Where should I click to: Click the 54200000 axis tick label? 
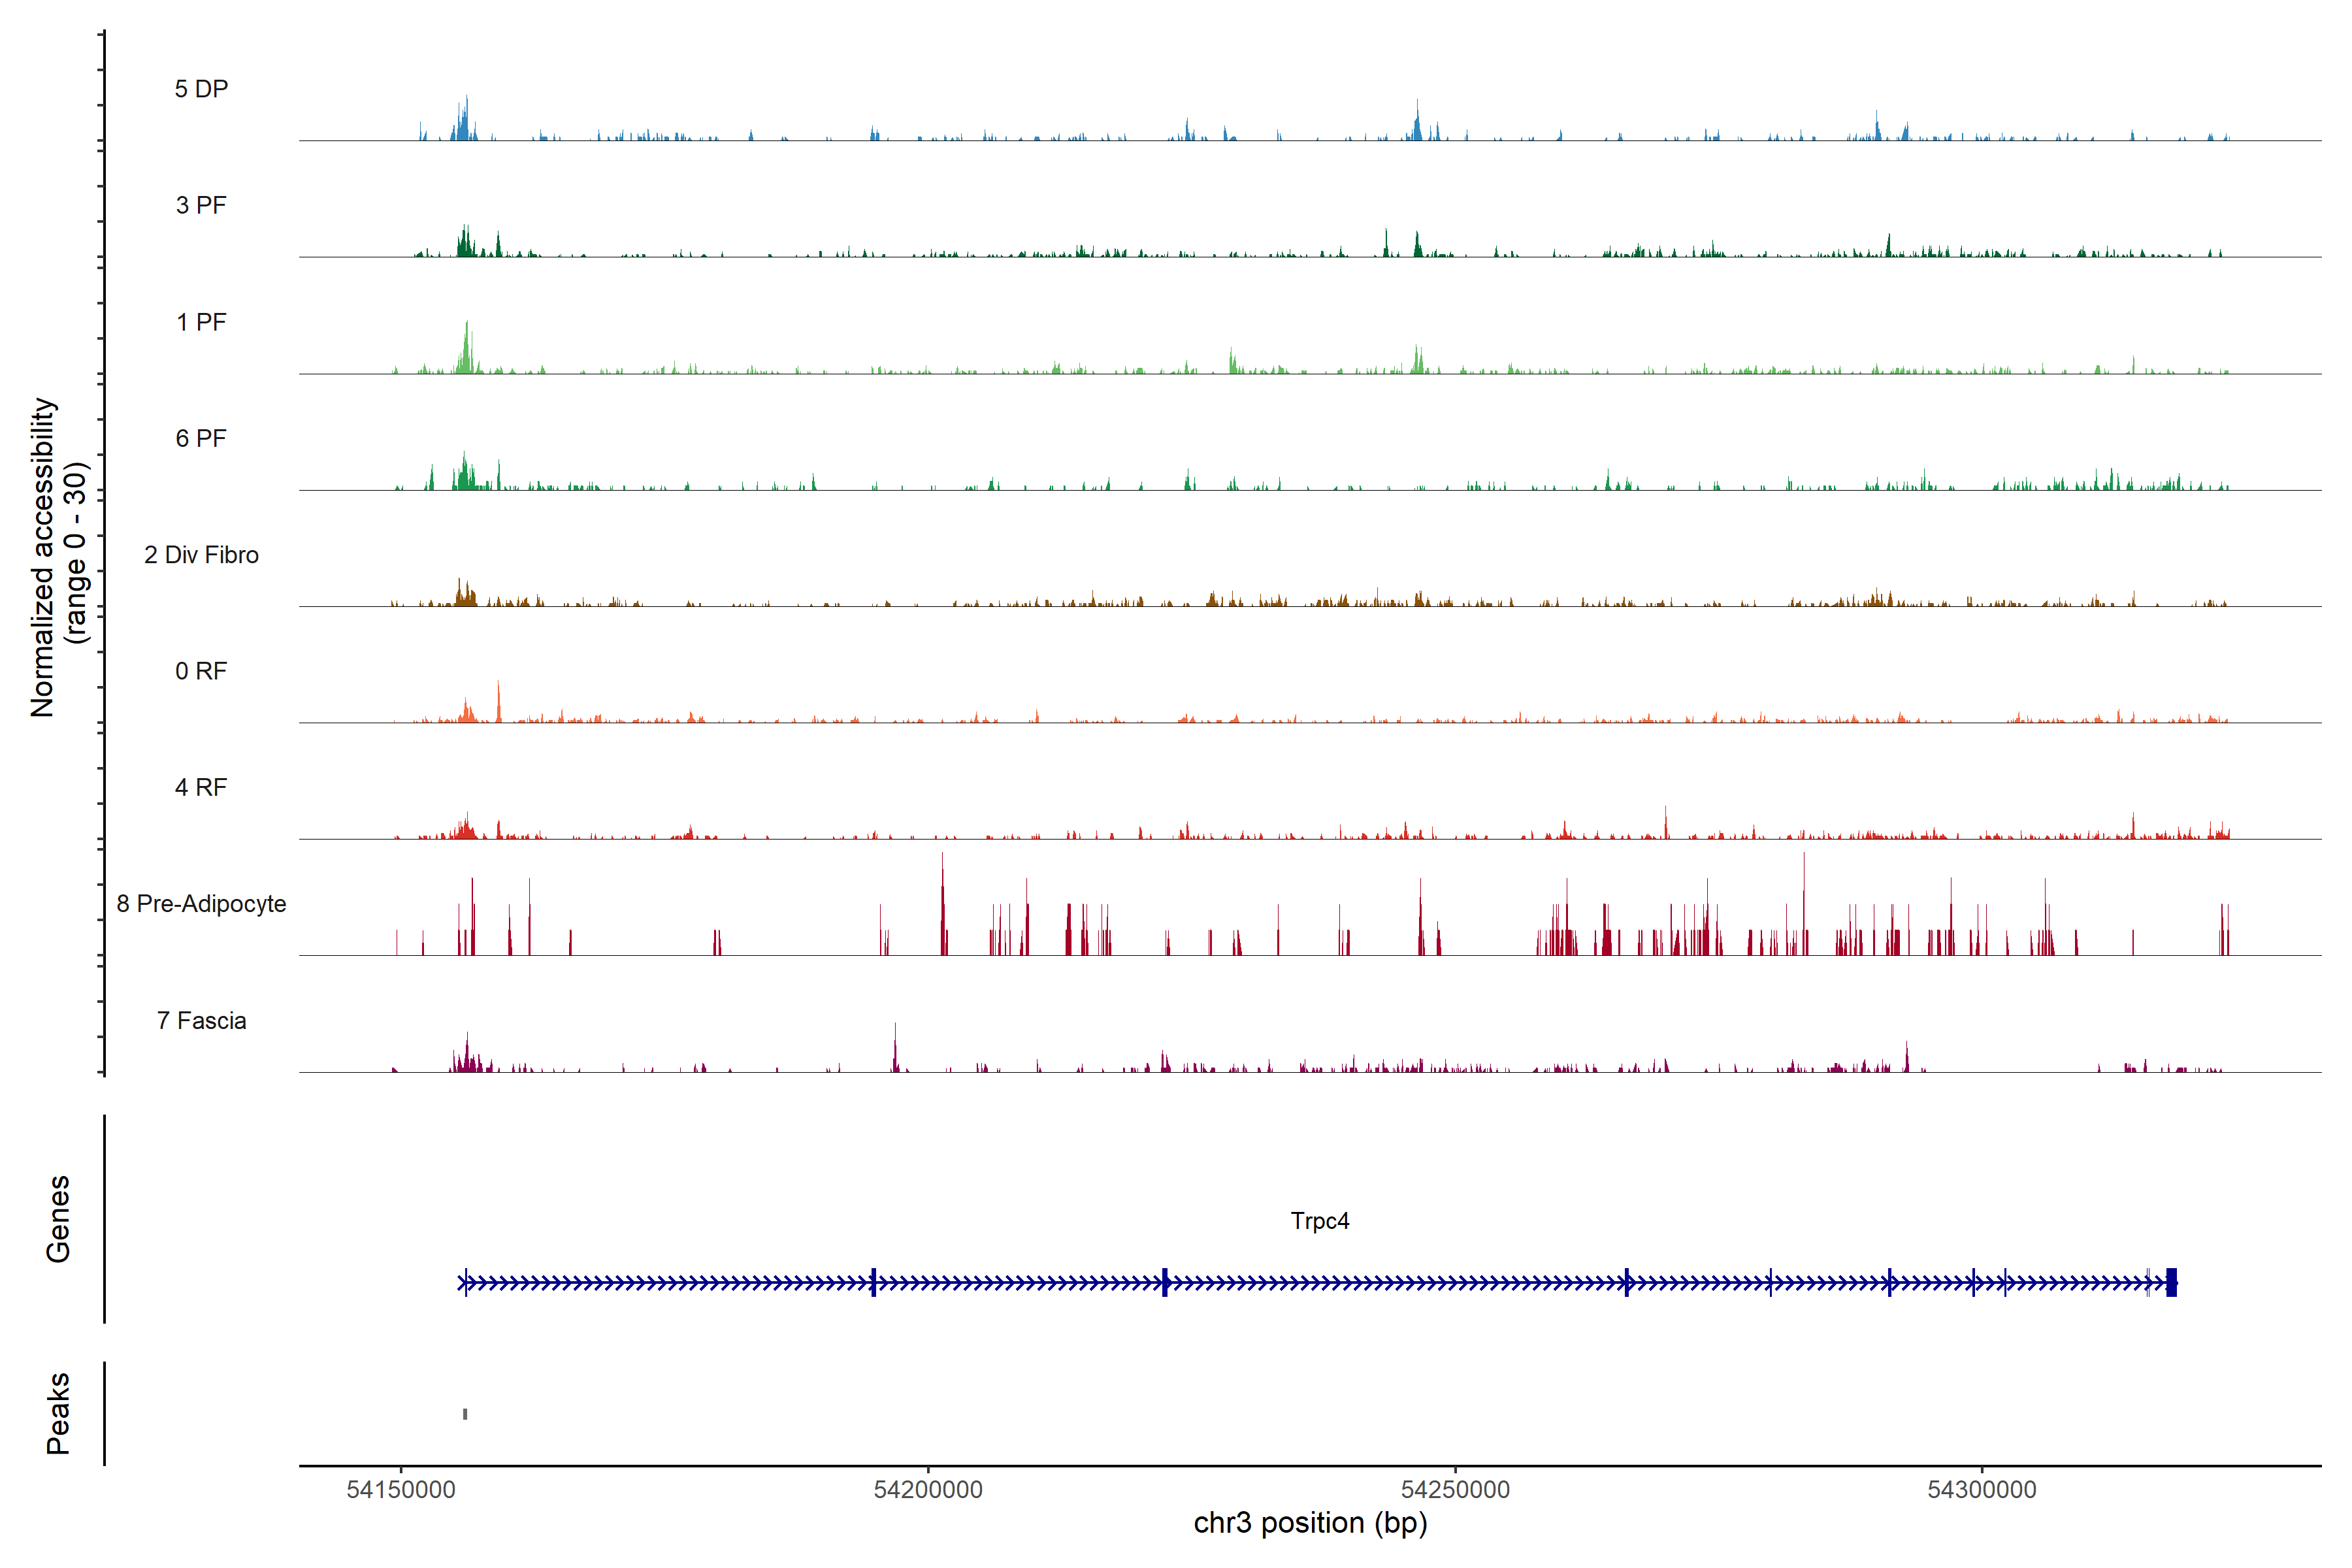(x=928, y=1490)
